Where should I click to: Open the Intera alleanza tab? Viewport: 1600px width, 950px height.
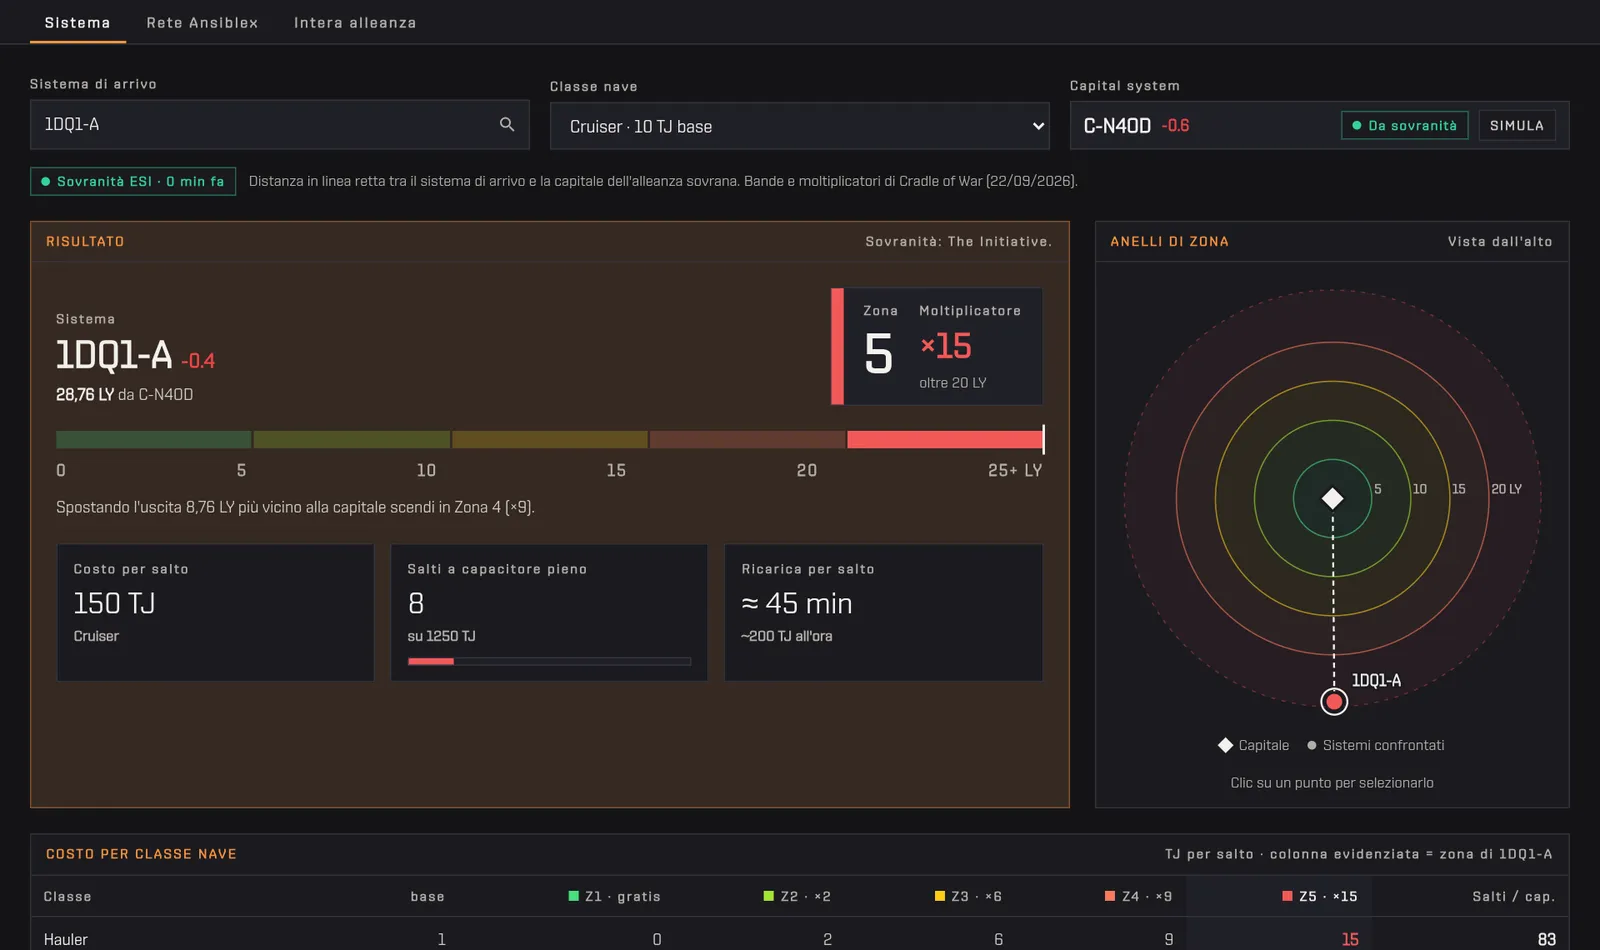click(x=355, y=22)
